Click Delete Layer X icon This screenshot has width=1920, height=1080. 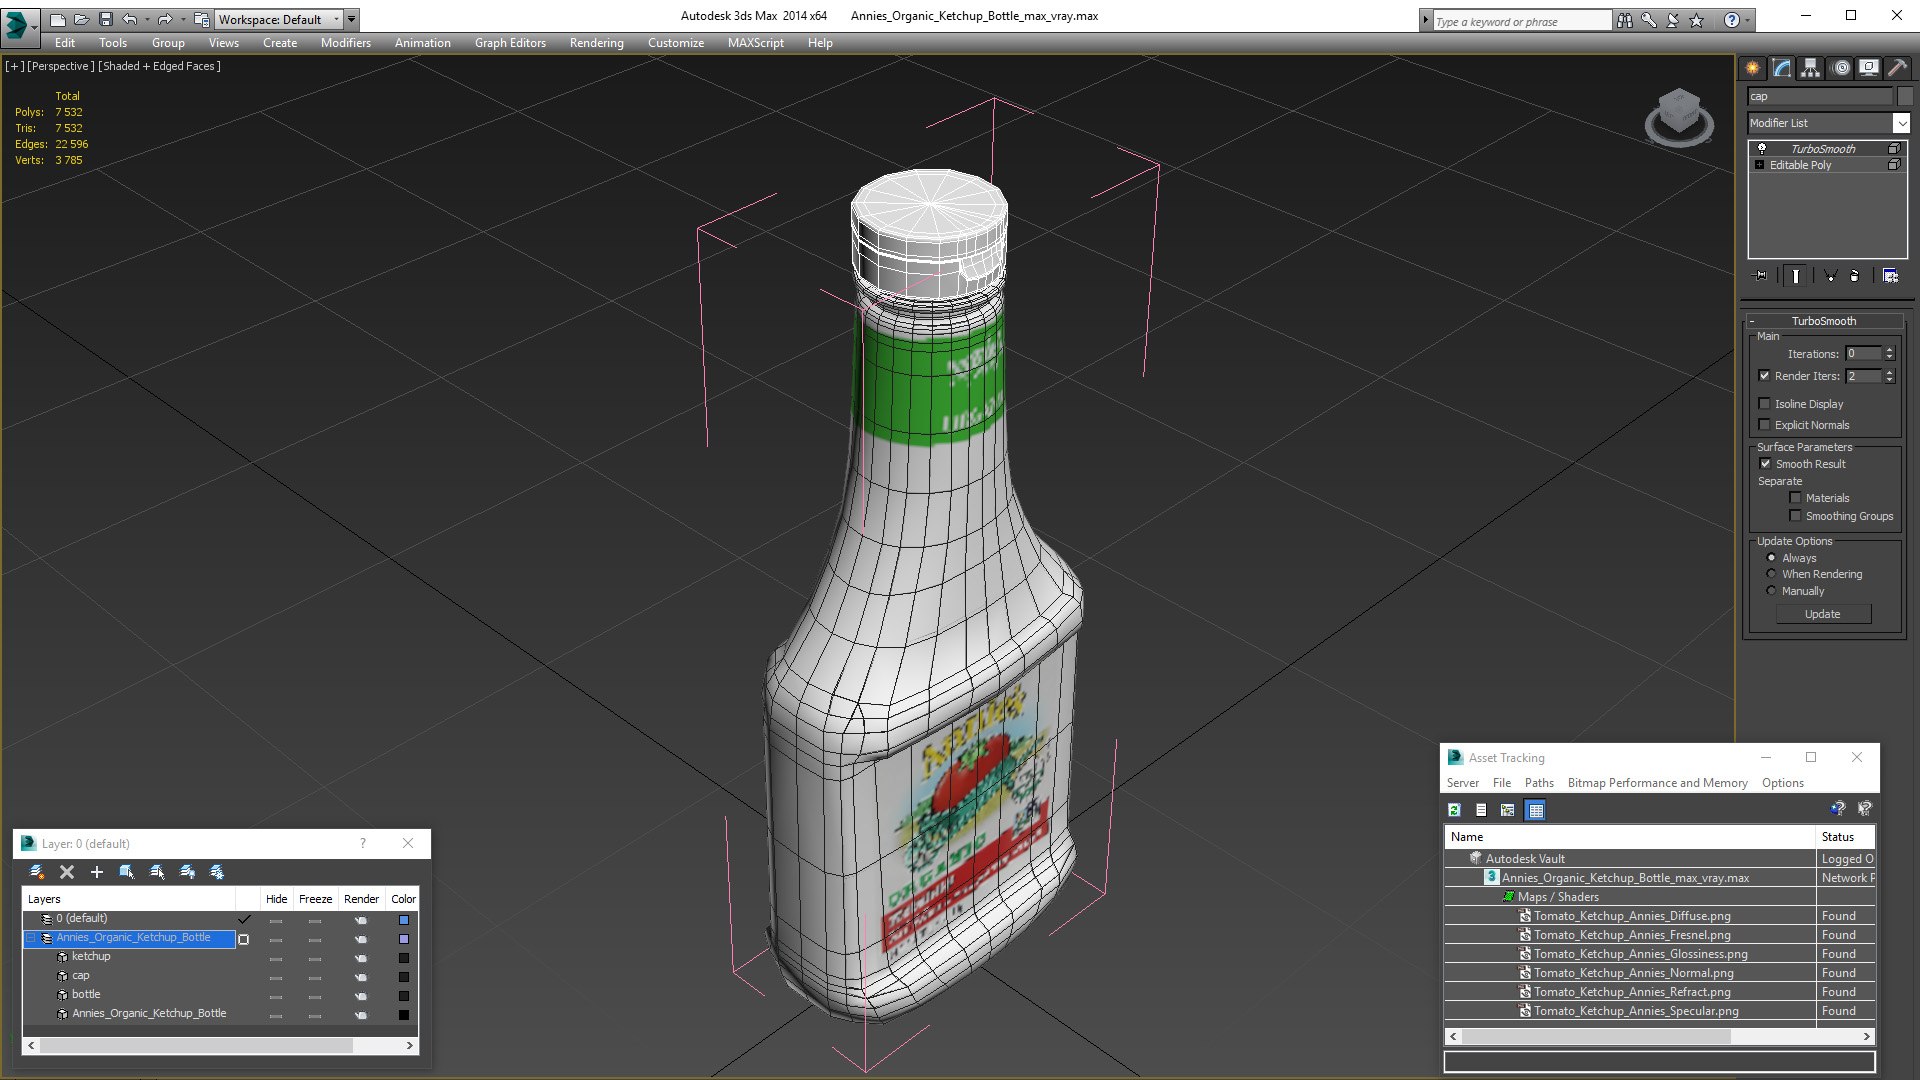pyautogui.click(x=67, y=872)
